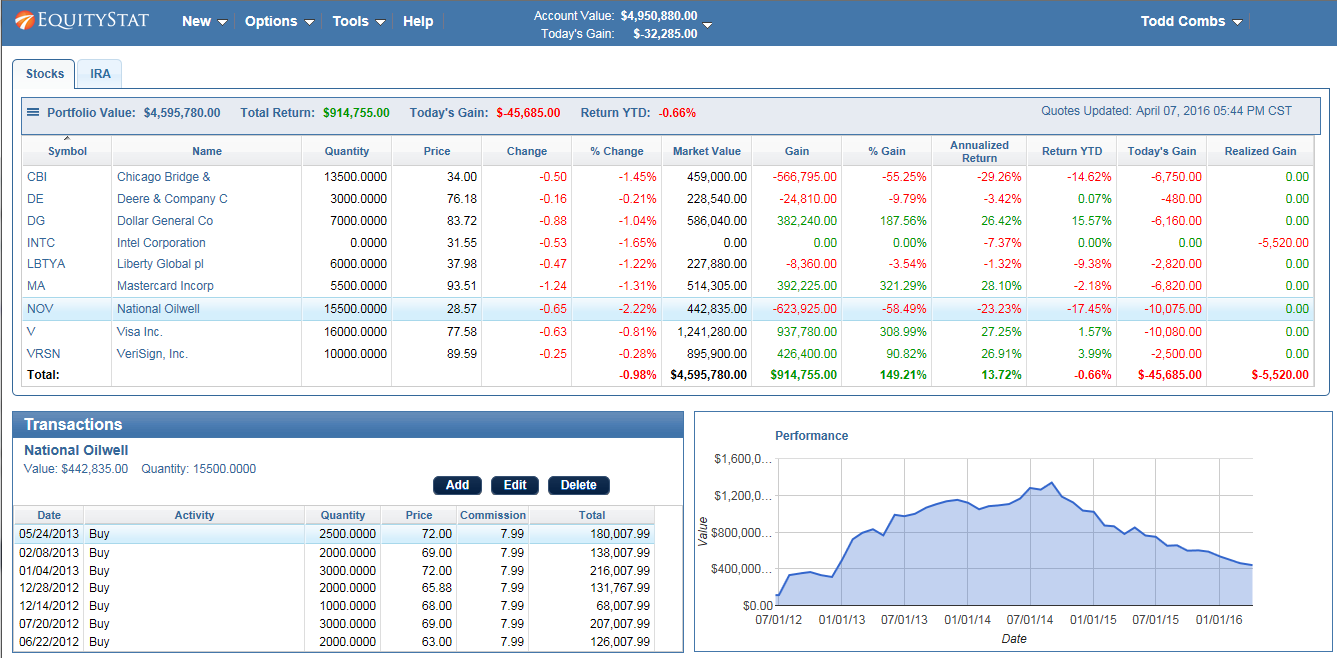The width and height of the screenshot is (1337, 658).
Task: Open the Help menu
Action: [418, 20]
